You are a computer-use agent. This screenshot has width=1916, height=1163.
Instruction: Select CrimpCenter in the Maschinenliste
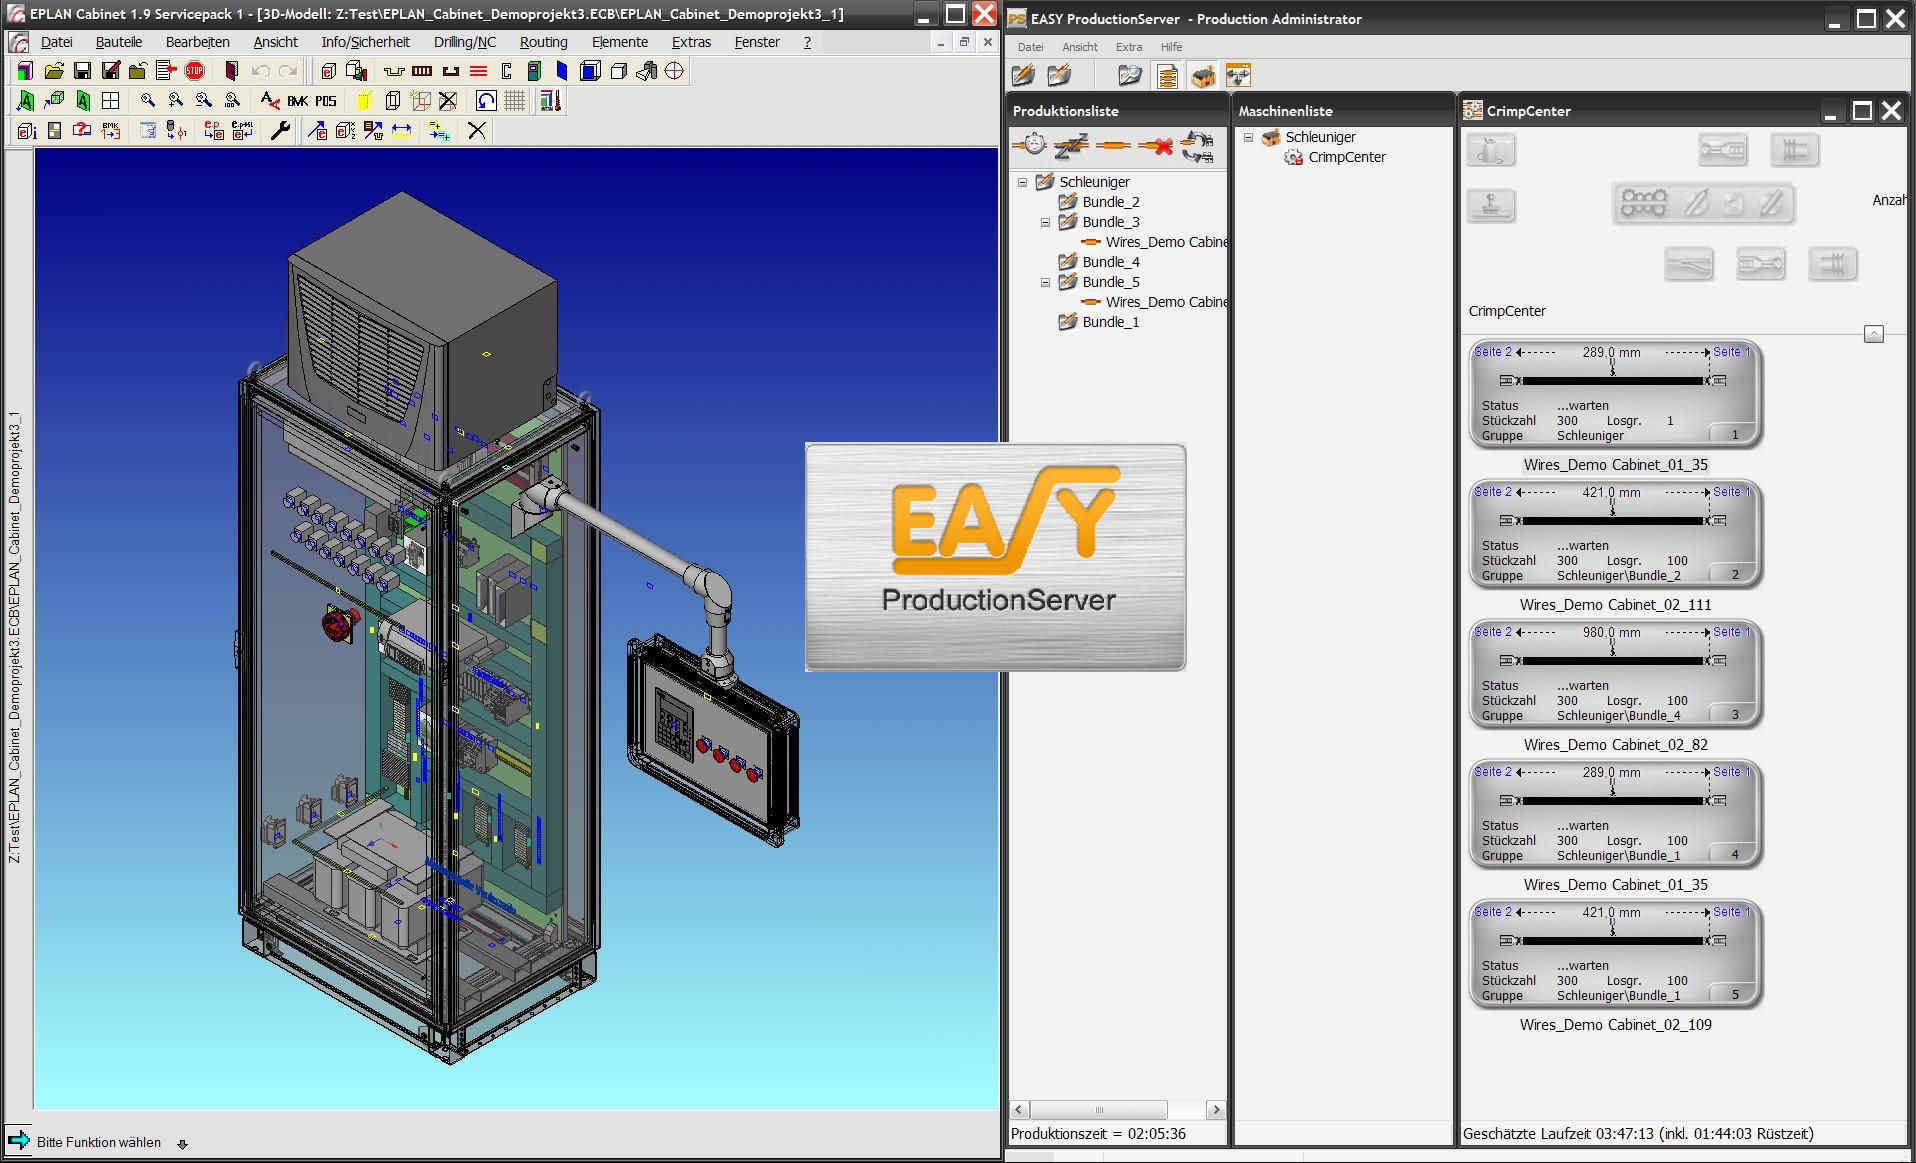pyautogui.click(x=1346, y=157)
